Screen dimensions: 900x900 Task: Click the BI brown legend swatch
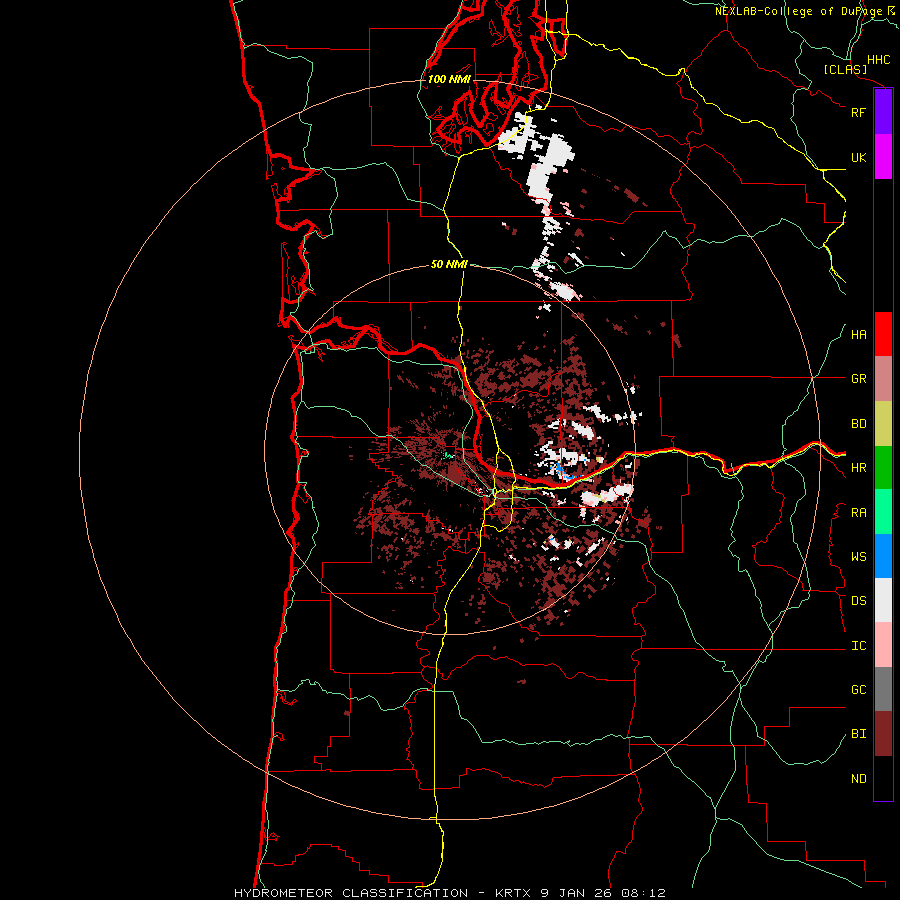tap(883, 734)
